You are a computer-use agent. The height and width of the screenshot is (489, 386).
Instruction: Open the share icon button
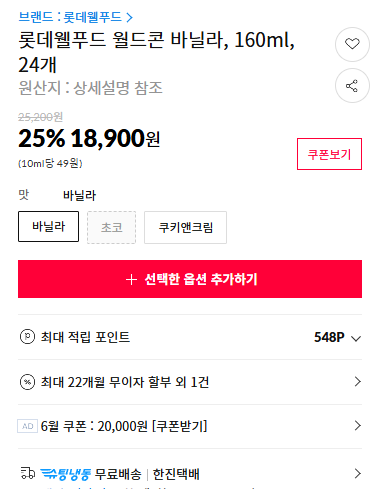pos(352,86)
